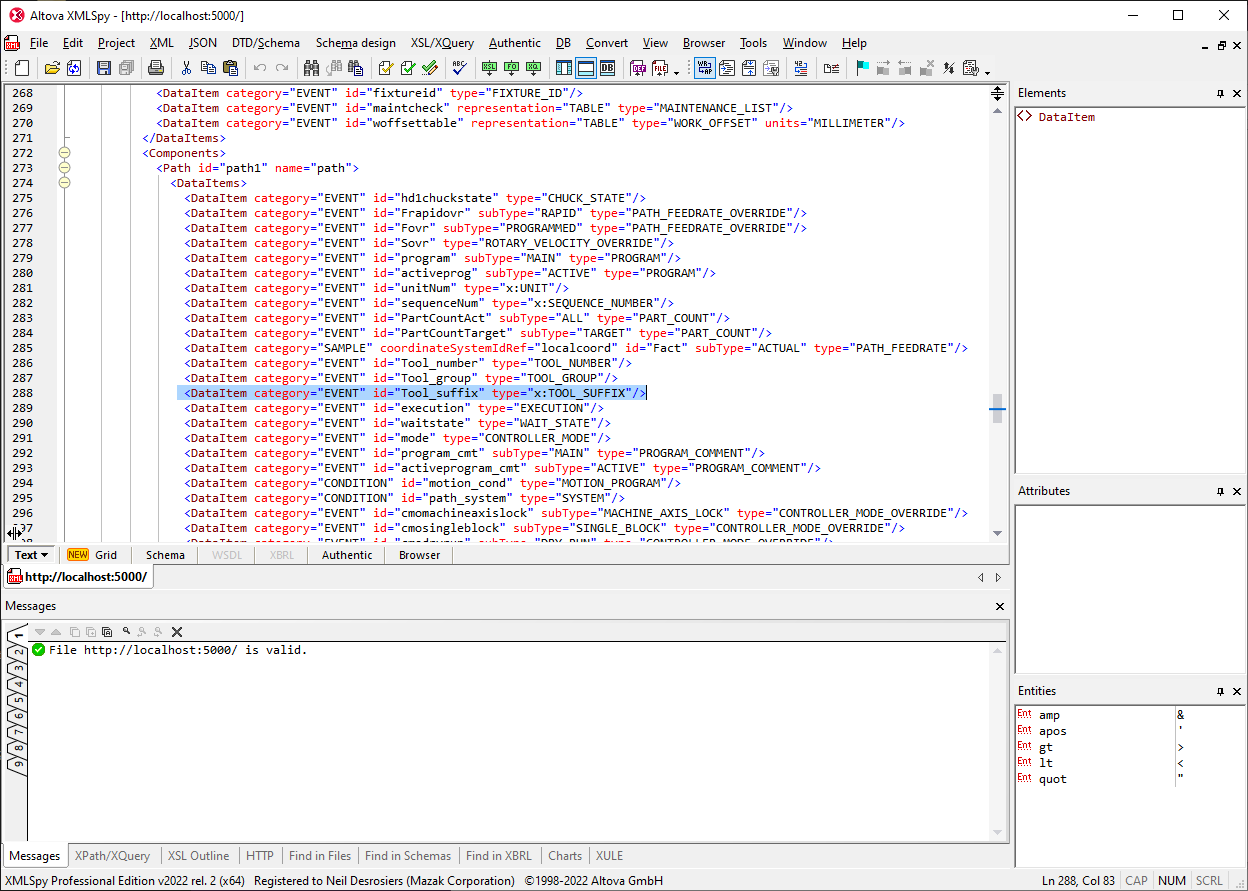Open the XML menu
This screenshot has width=1248, height=891.
coord(162,43)
